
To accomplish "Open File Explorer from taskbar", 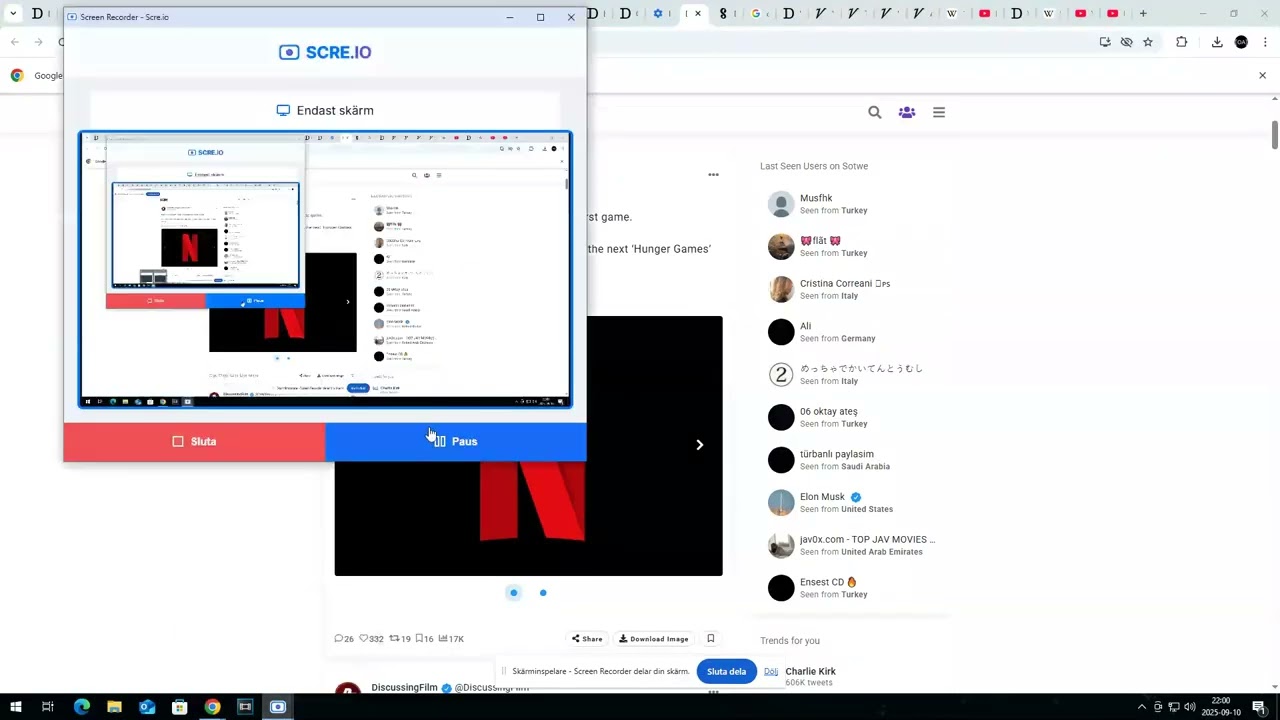I will (x=114, y=707).
